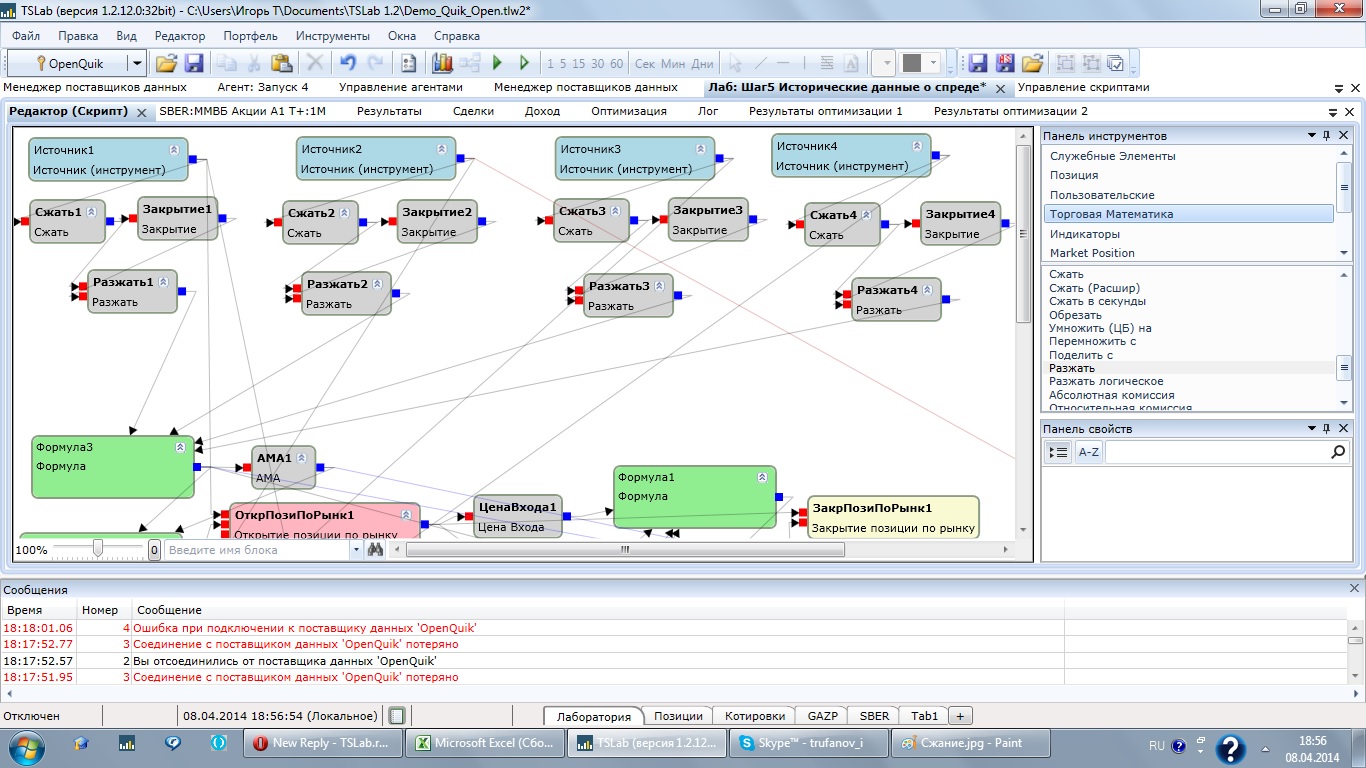This screenshot has height=768, width=1366.
Task: Click the Save As disk icon
Action: pos(1005,63)
